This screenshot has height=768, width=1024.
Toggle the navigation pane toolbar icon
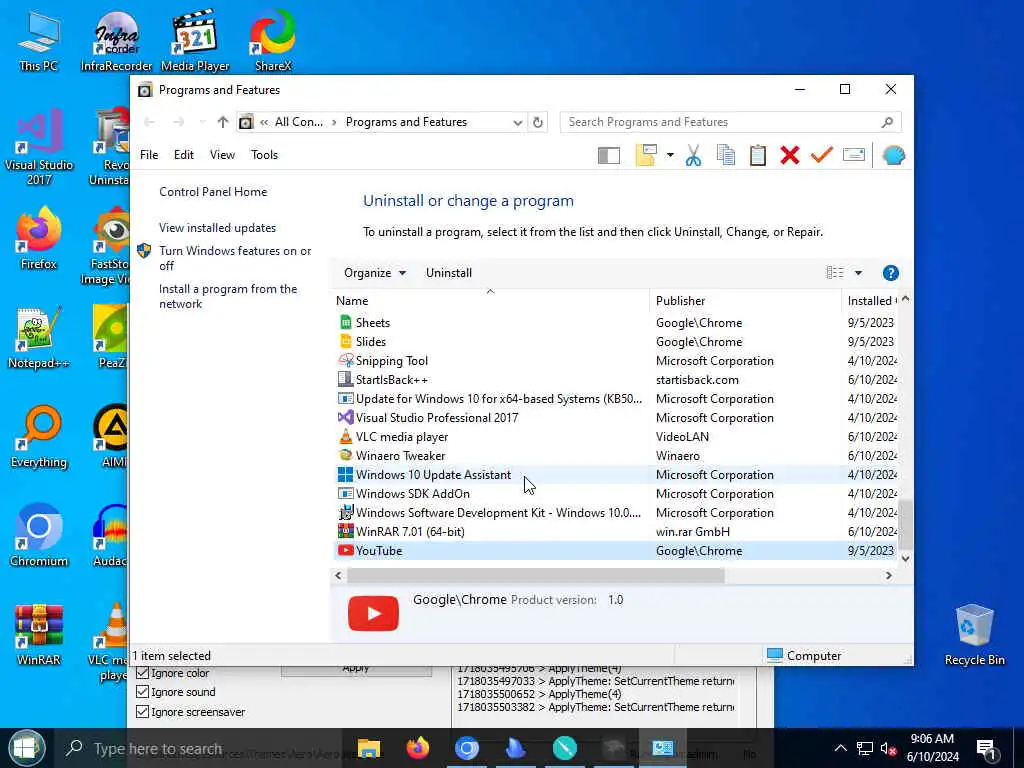(x=609, y=155)
